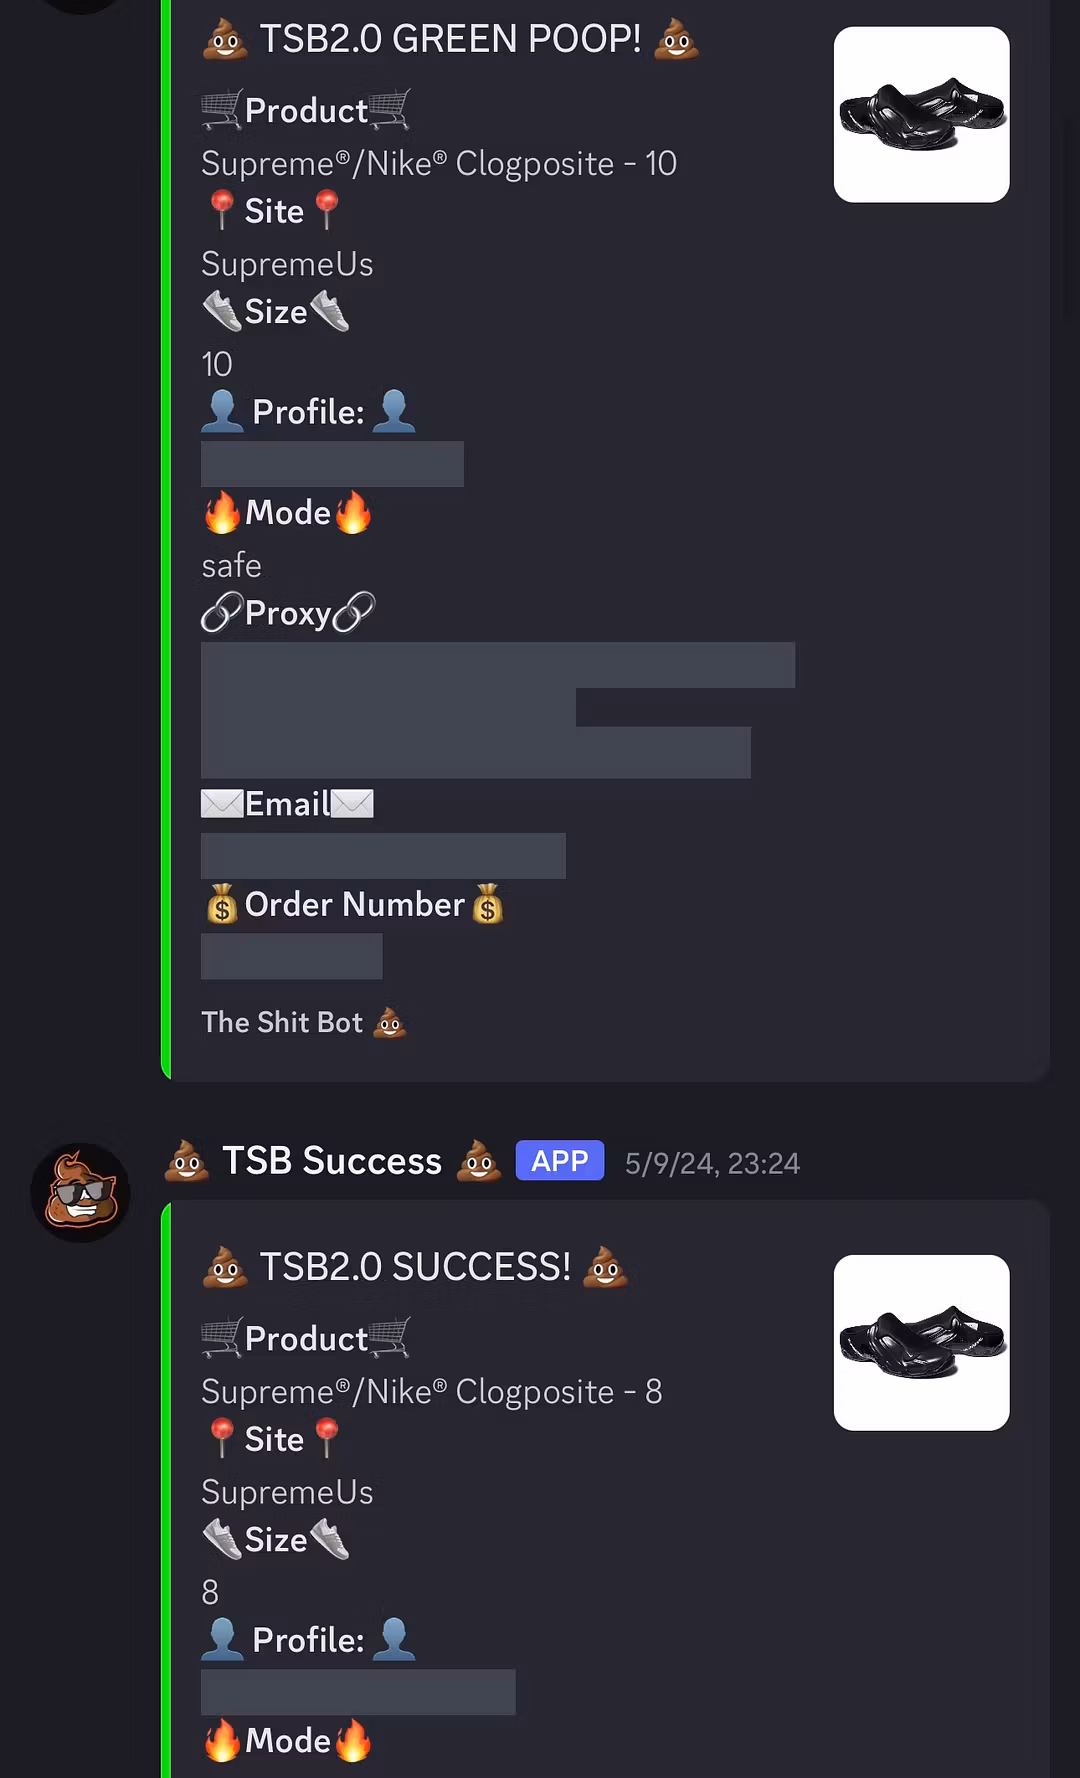Click the 5/9/24, 23:24 message timestamp
1080x1778 pixels.
[x=712, y=1163]
